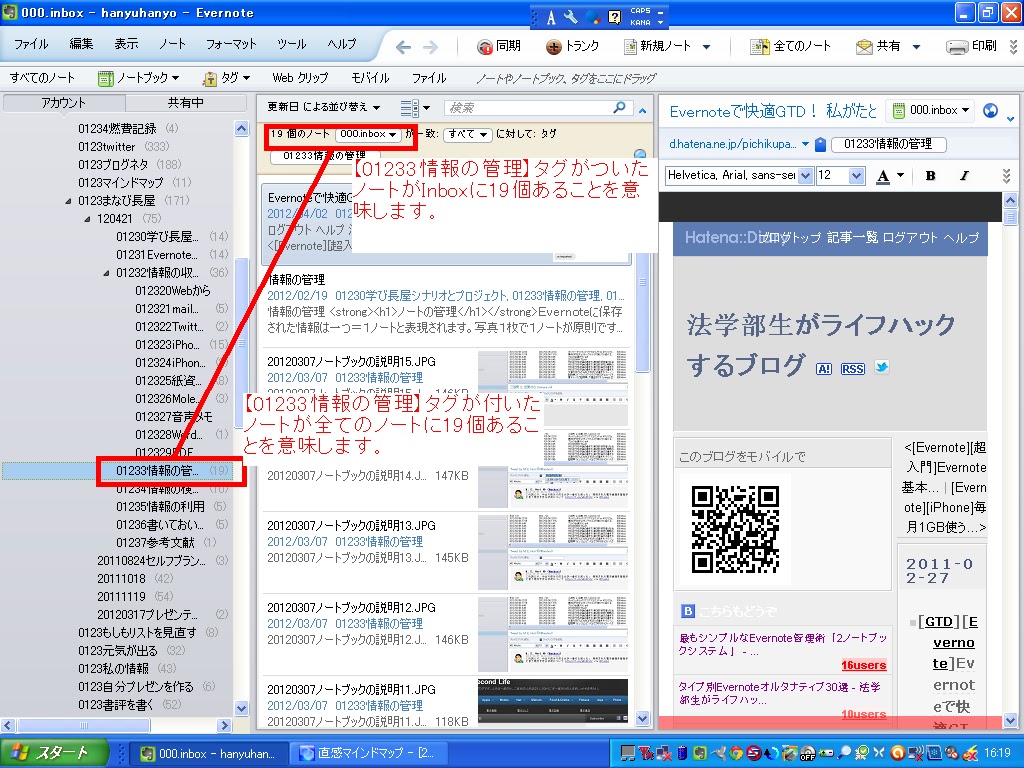Show 全てのノート all notes
This screenshot has height=768, width=1024.
point(790,46)
